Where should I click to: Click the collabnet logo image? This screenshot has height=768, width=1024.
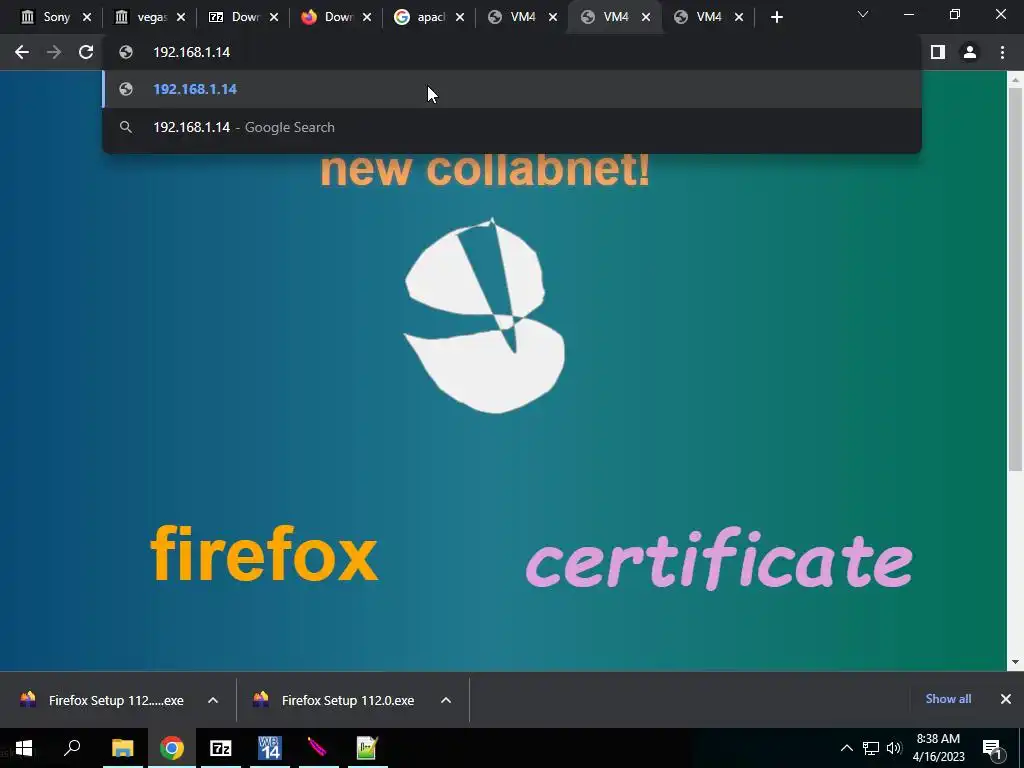[485, 315]
